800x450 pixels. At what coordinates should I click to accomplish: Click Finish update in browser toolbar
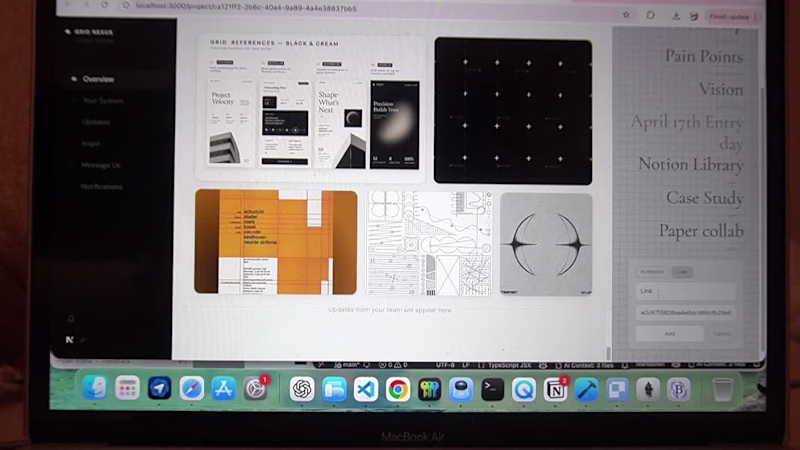tap(730, 17)
